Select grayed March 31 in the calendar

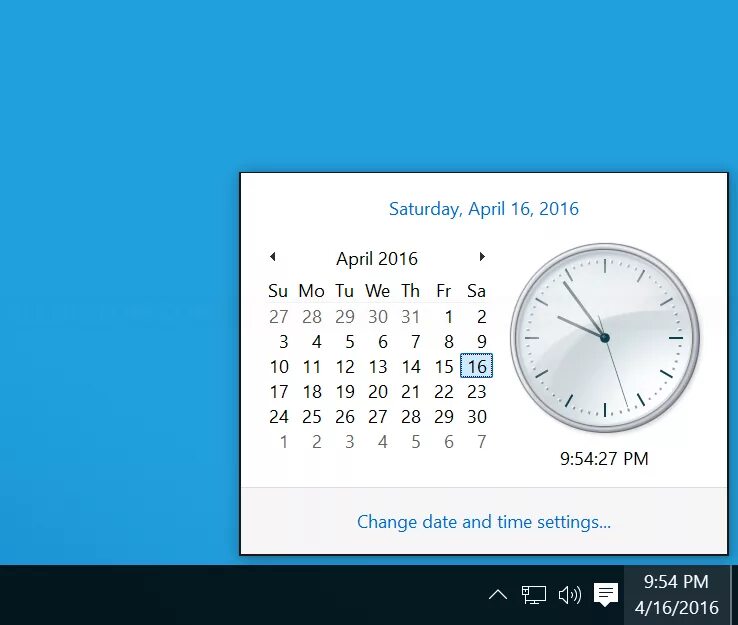411,317
